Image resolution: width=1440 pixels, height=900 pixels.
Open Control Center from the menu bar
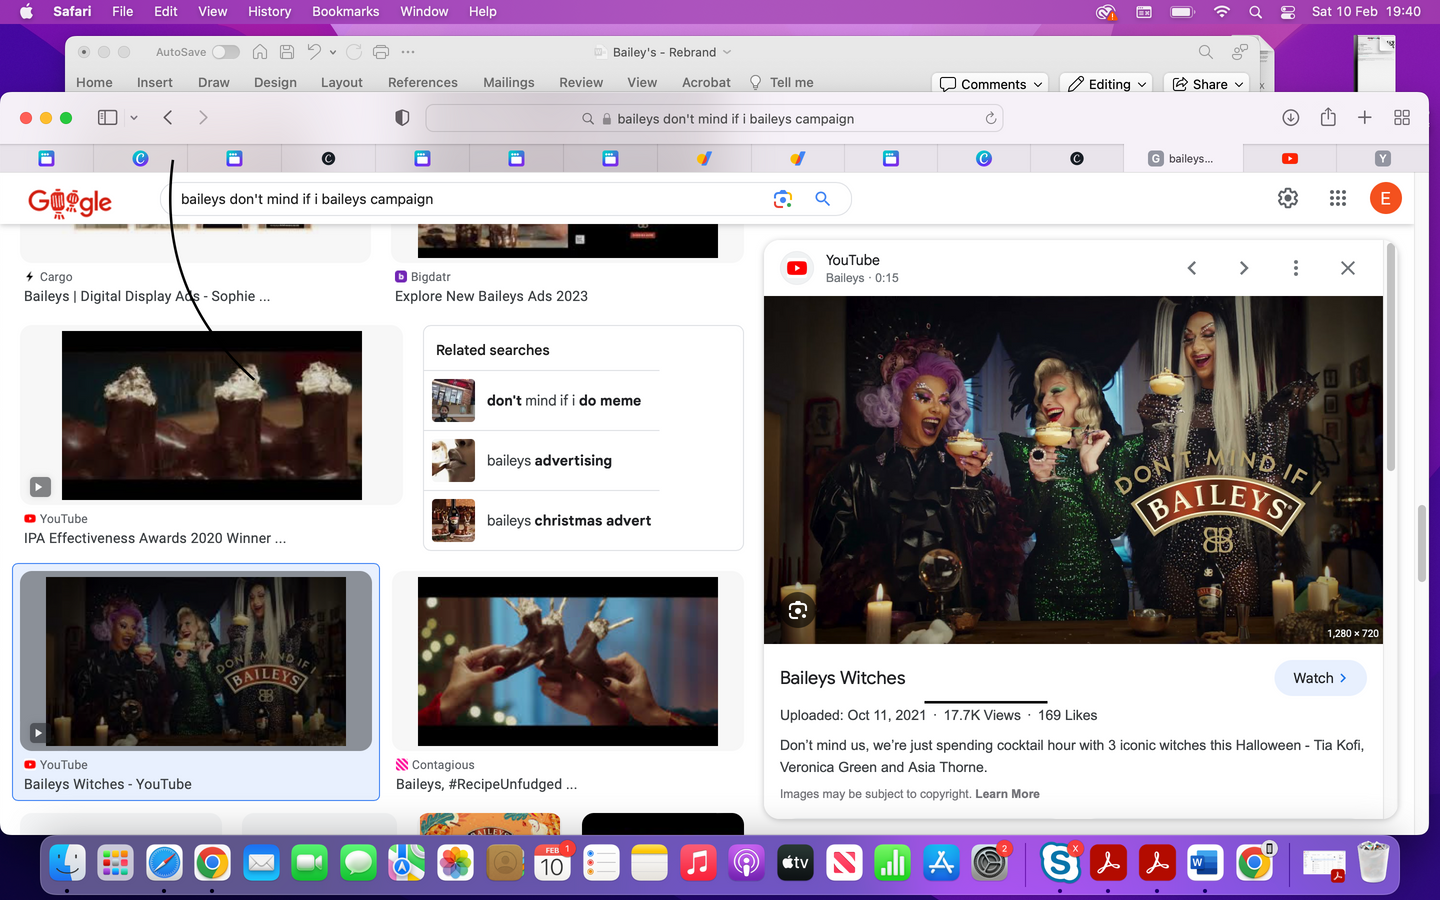click(x=1288, y=12)
